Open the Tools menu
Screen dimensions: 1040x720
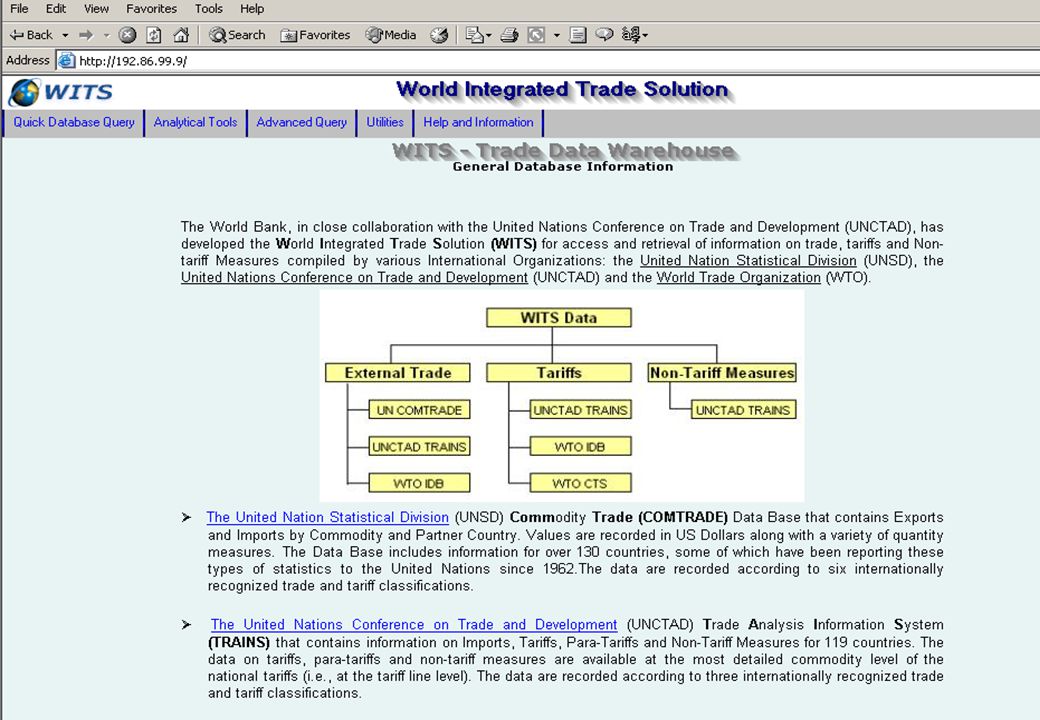pos(208,9)
